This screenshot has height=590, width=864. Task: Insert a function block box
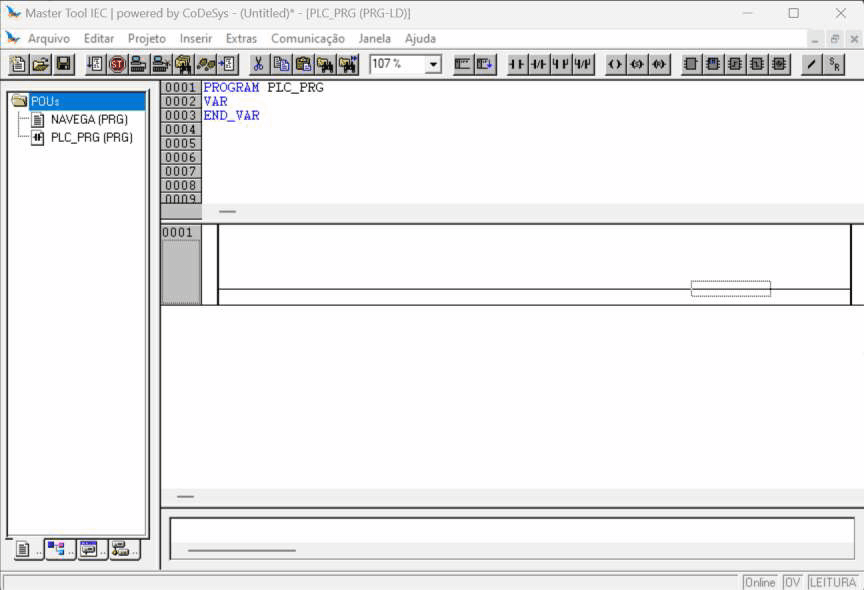[690, 64]
